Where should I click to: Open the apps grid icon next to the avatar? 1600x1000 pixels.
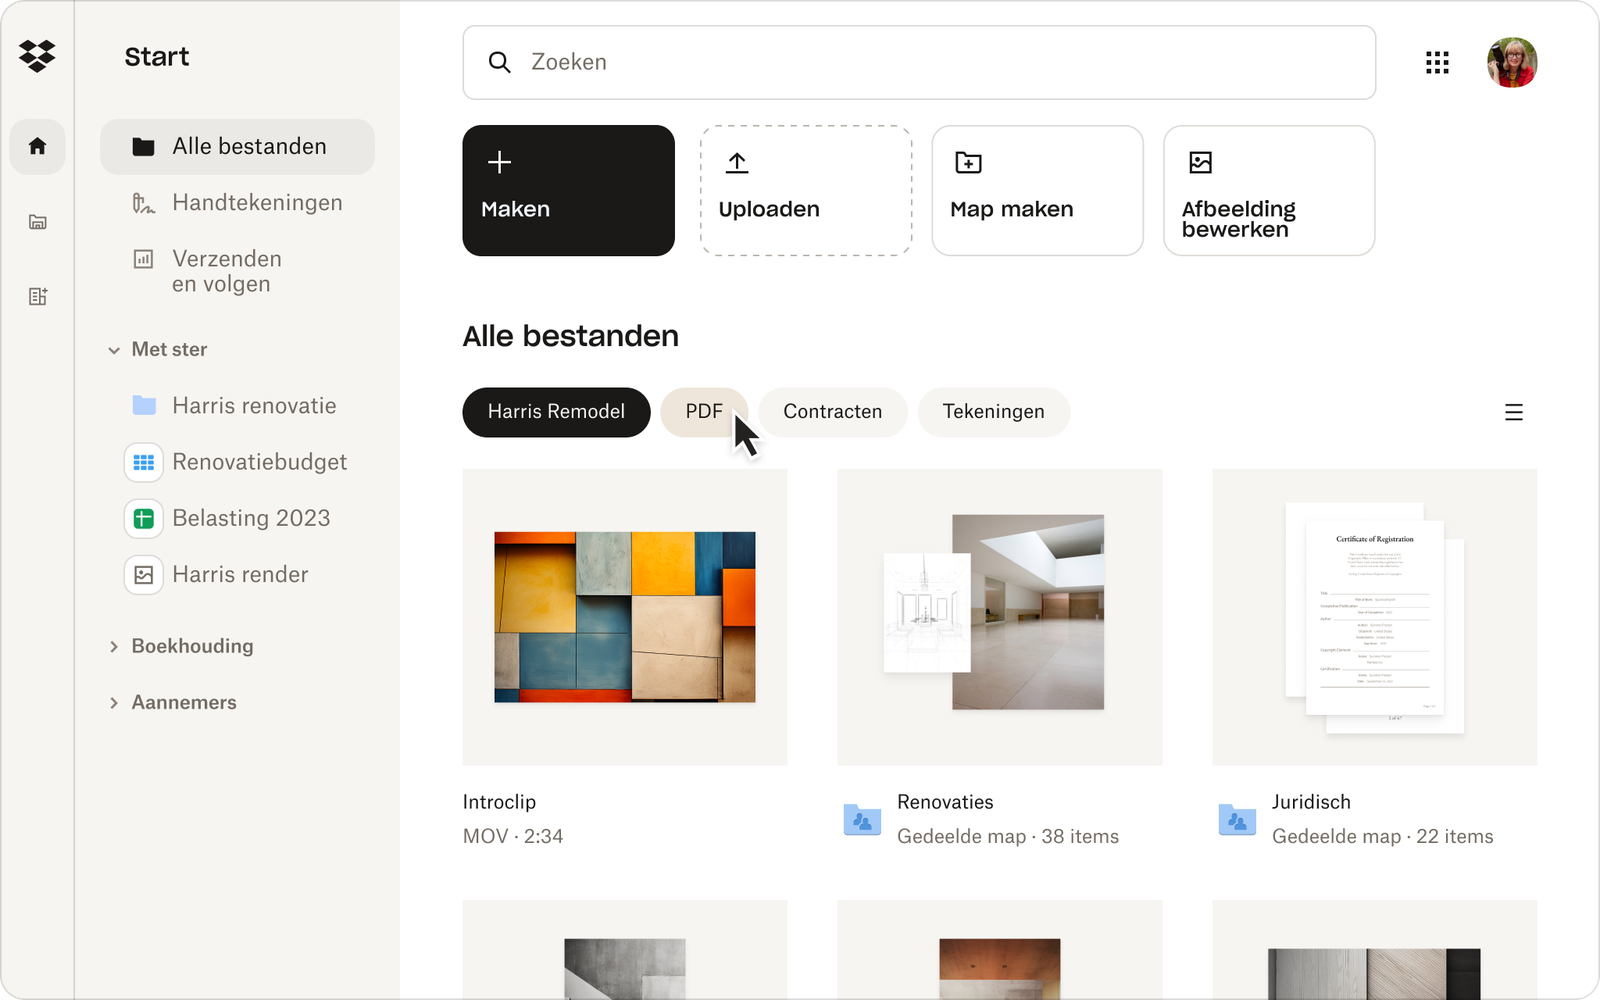[x=1437, y=62]
